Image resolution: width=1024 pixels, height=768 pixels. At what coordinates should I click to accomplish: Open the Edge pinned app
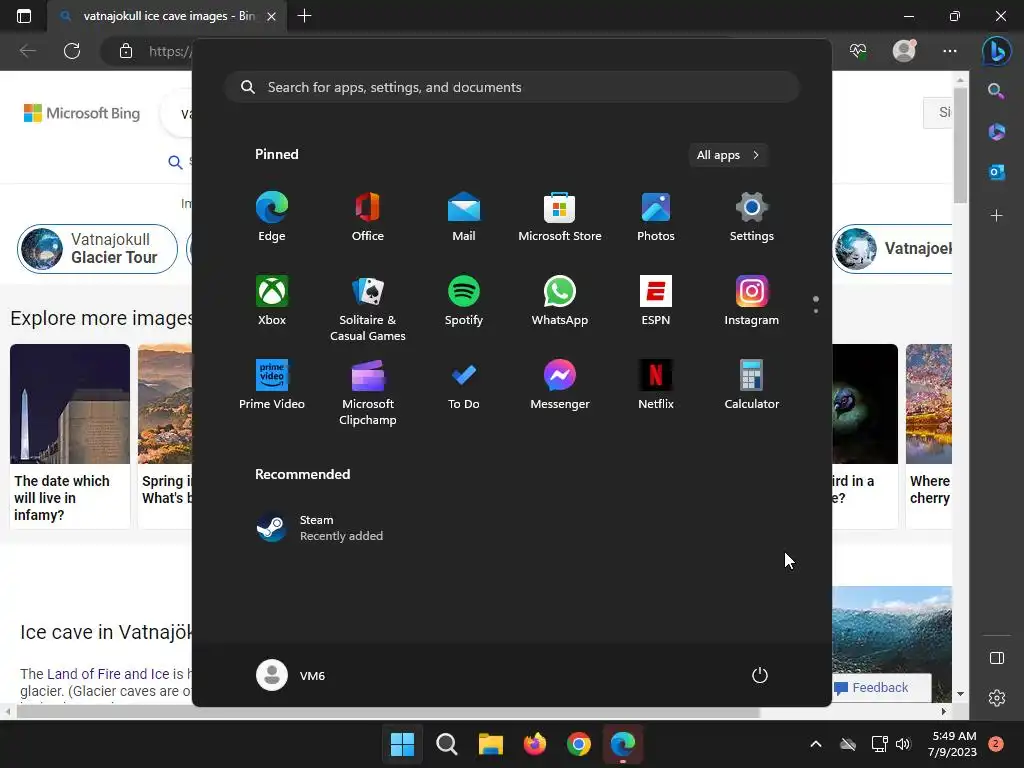tap(272, 217)
